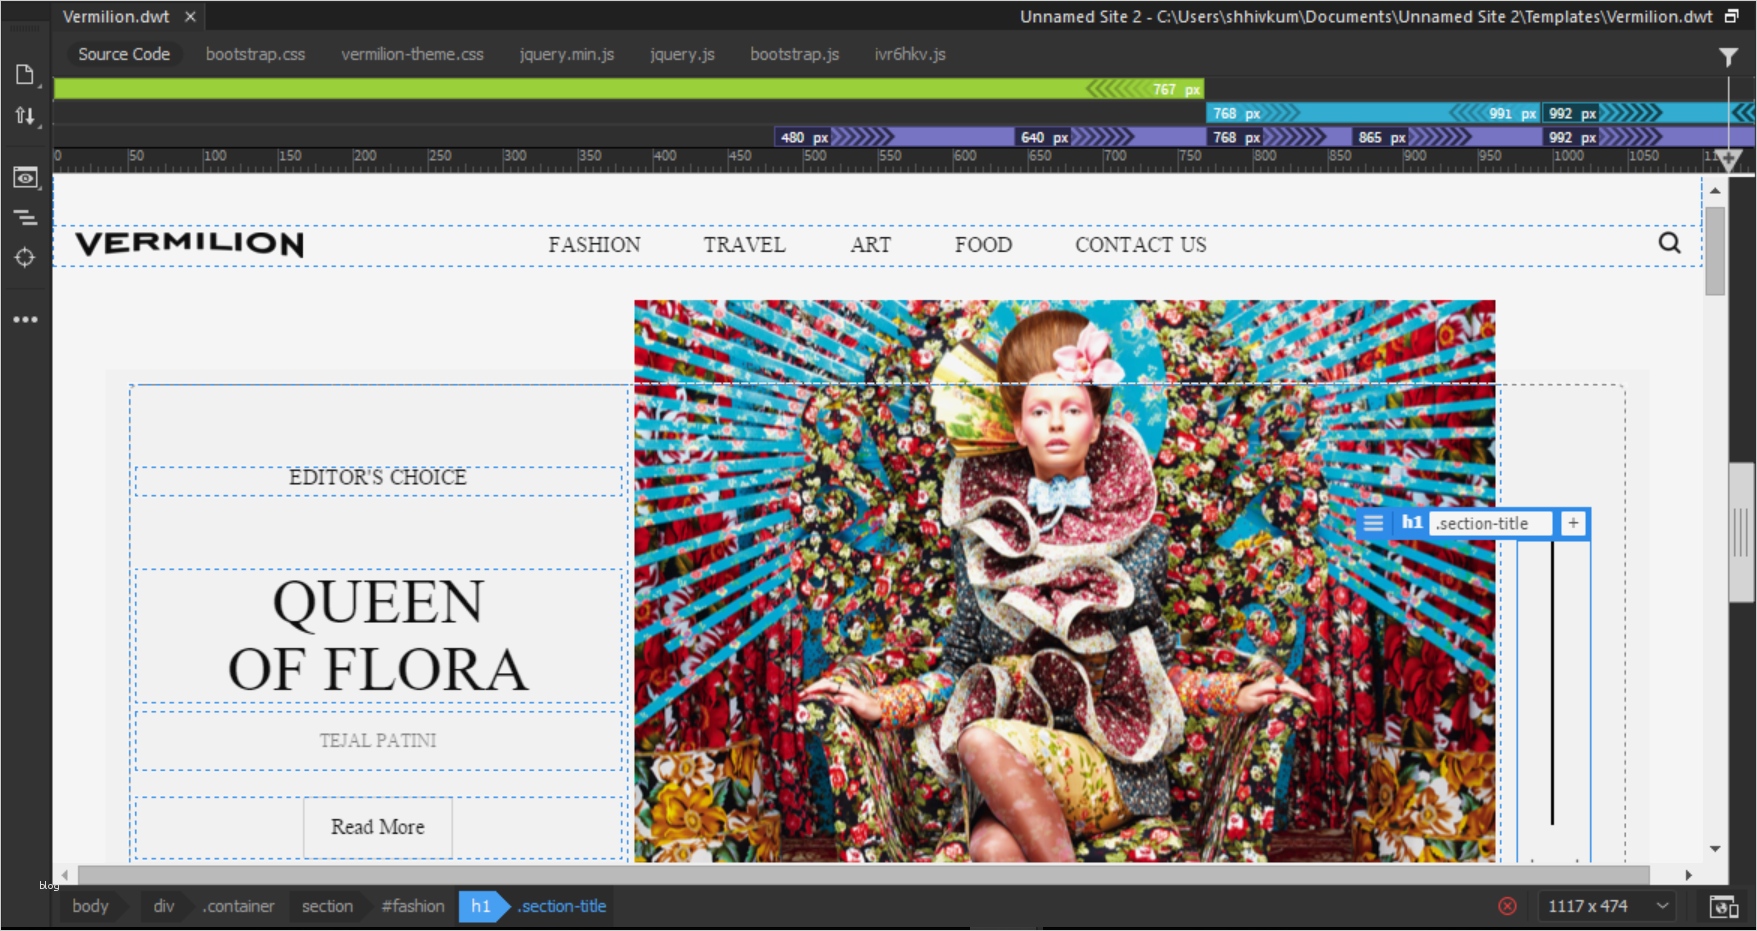Expand the Open Documents dropdown in the toolbar
This screenshot has width=1757, height=931.
(x=25, y=74)
